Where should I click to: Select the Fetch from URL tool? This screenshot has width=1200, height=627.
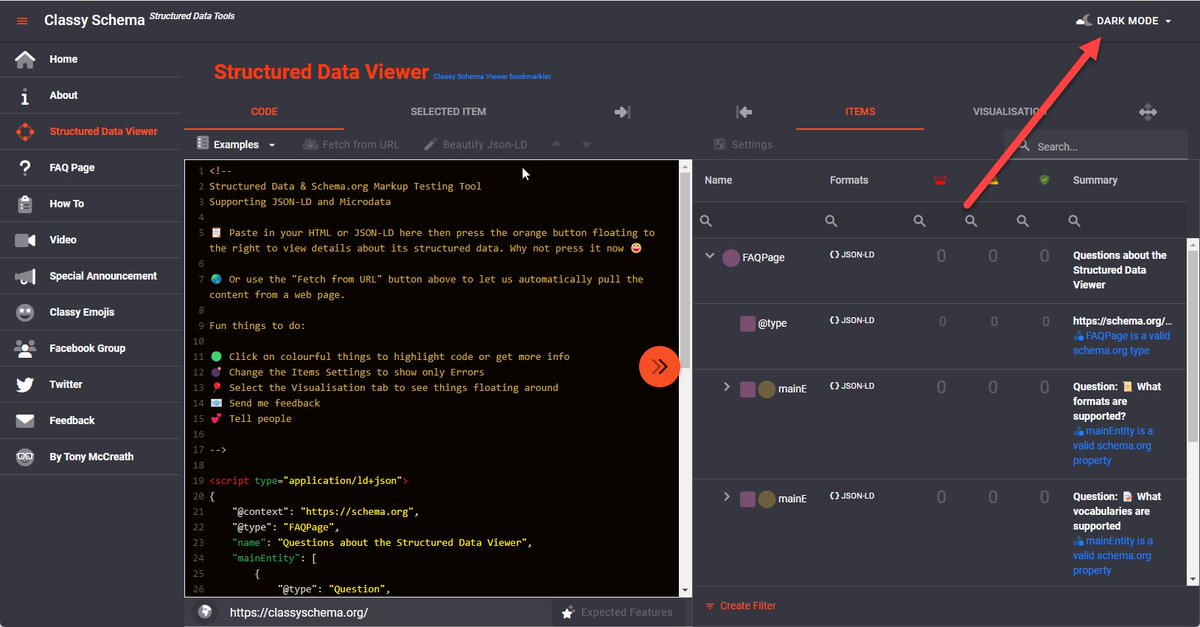click(351, 144)
